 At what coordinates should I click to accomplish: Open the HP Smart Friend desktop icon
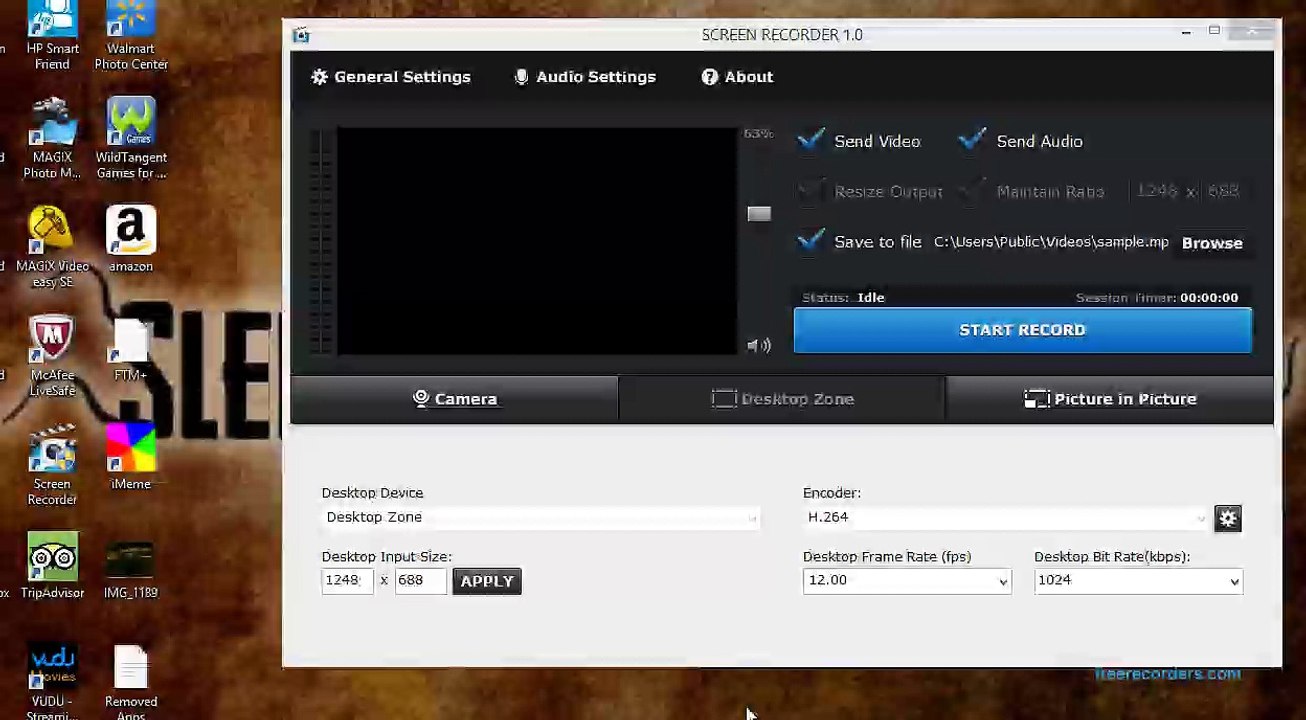[52, 36]
